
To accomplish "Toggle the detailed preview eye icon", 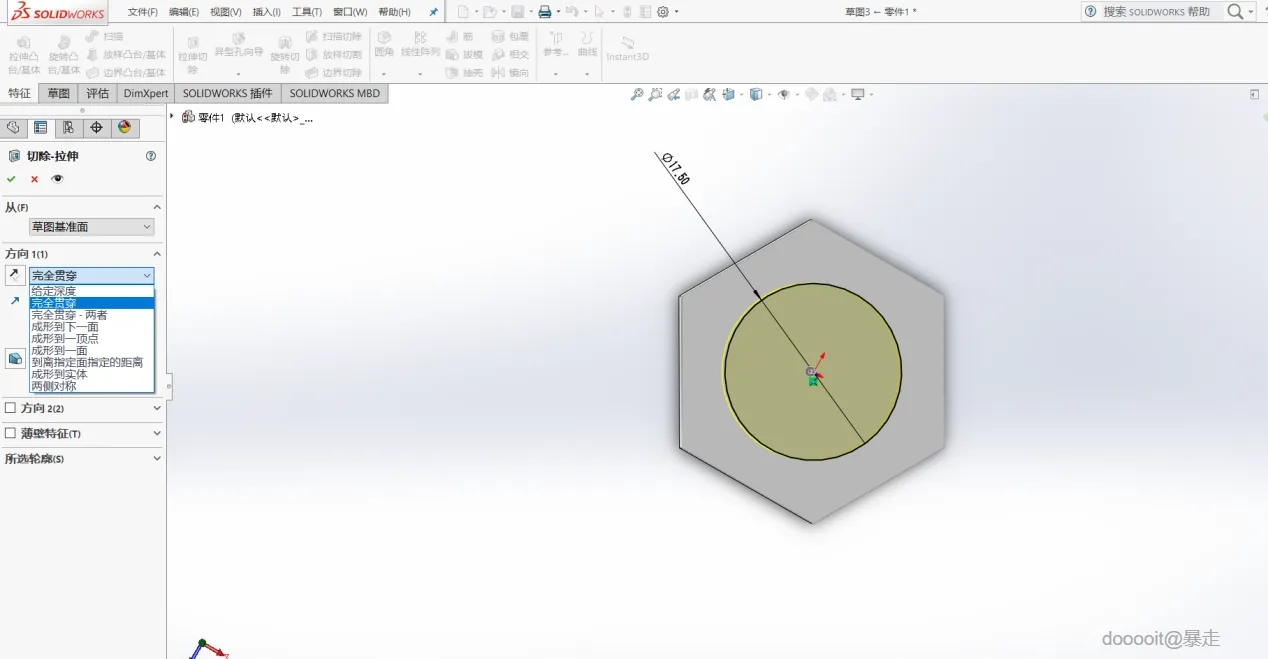I will 57,179.
